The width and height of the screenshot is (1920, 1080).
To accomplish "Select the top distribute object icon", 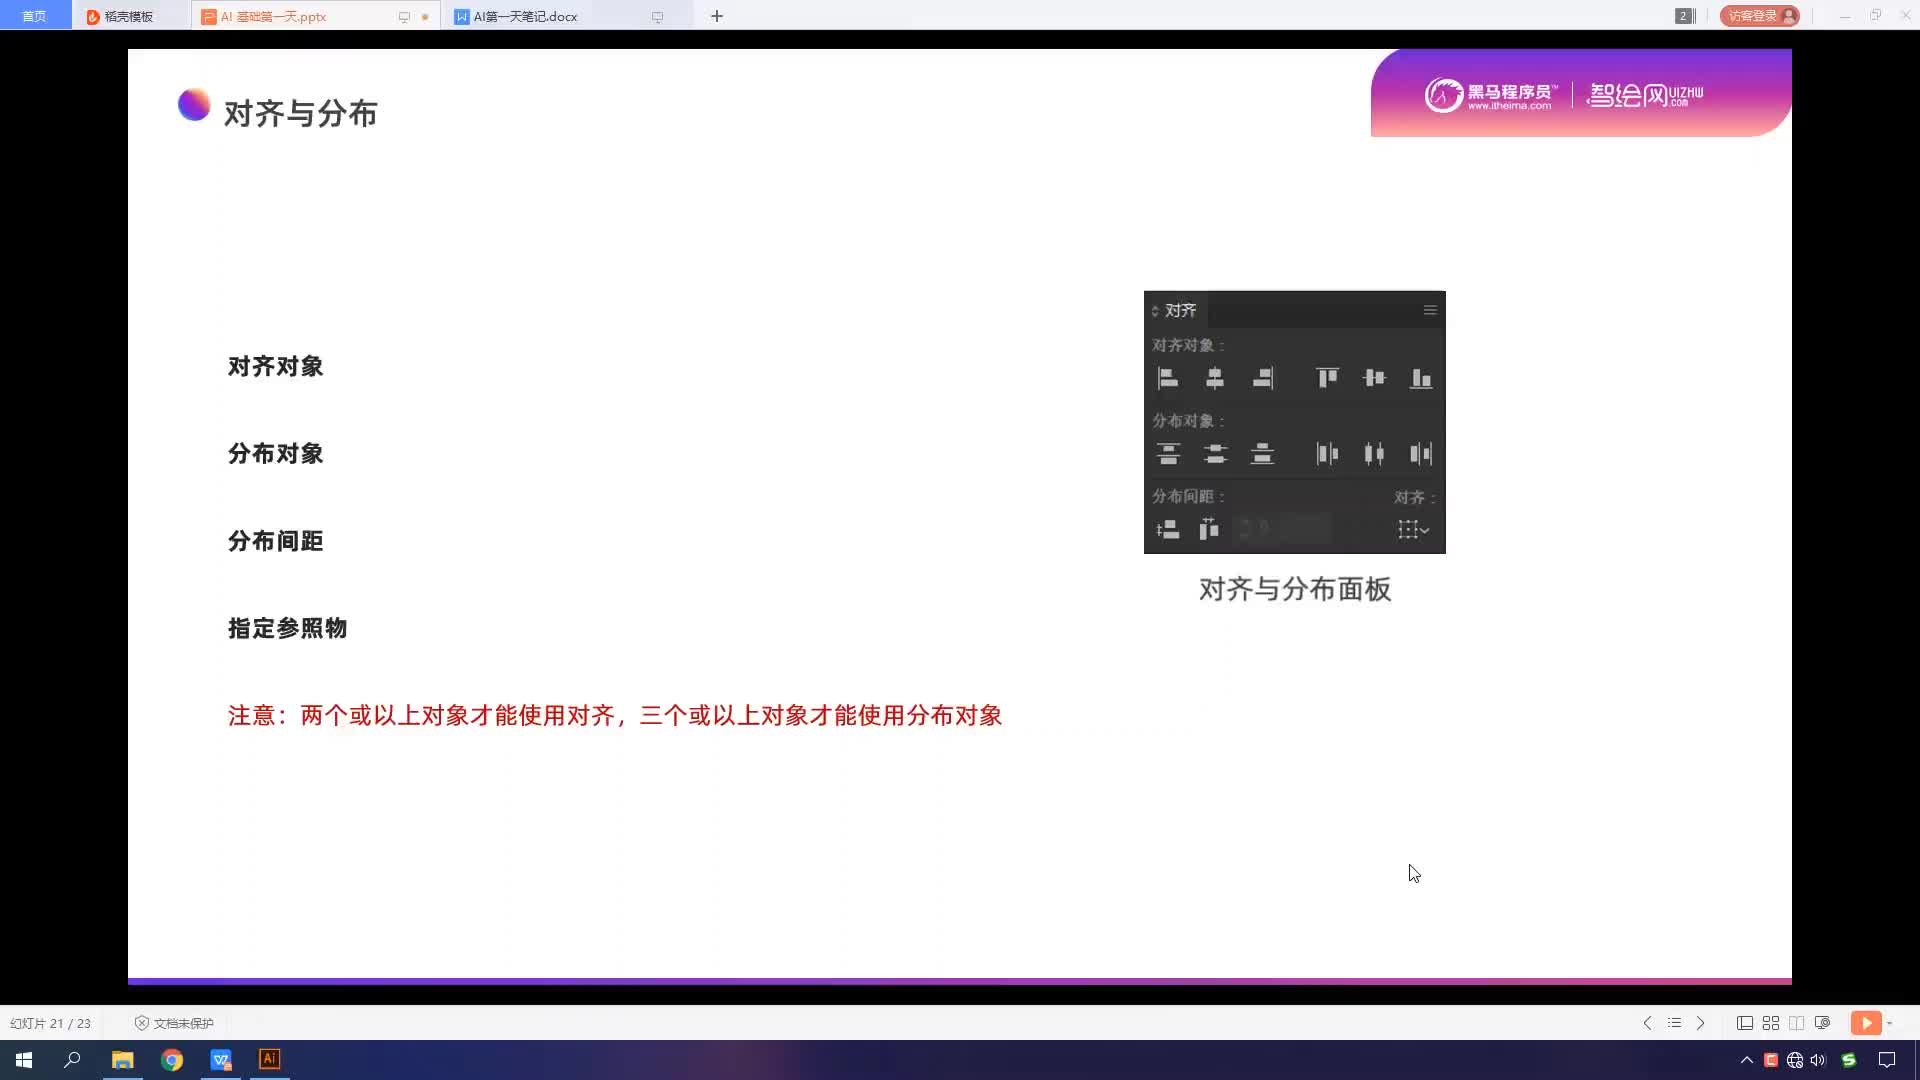I will tap(1170, 454).
